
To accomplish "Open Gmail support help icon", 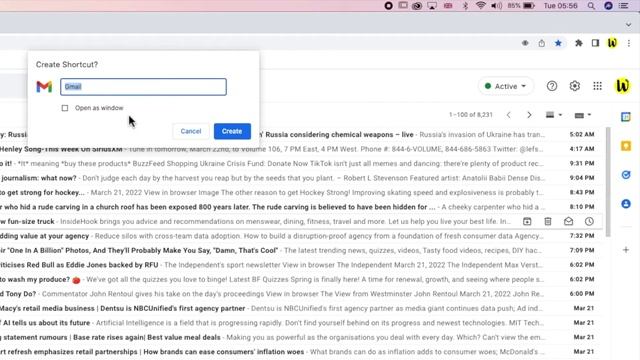I will [x=552, y=86].
